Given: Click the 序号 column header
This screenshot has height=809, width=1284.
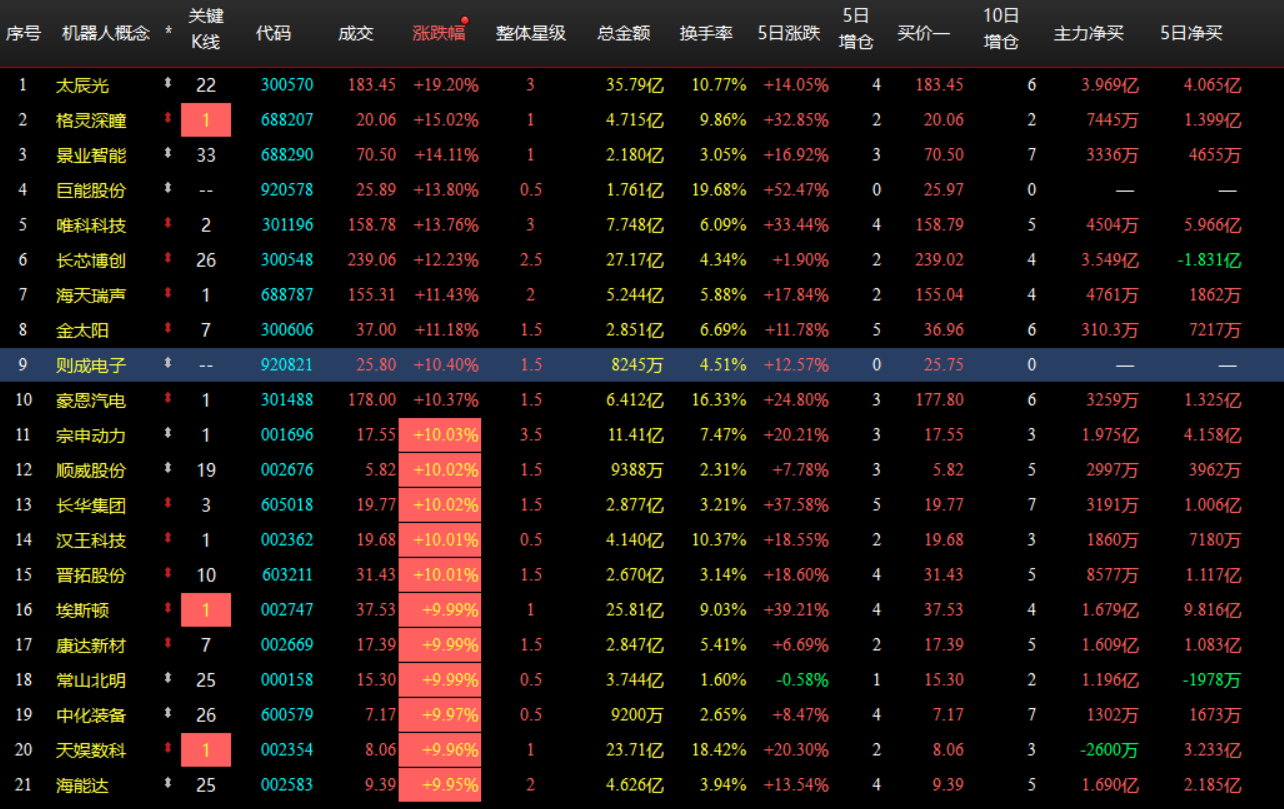Looking at the screenshot, I should click(23, 33).
